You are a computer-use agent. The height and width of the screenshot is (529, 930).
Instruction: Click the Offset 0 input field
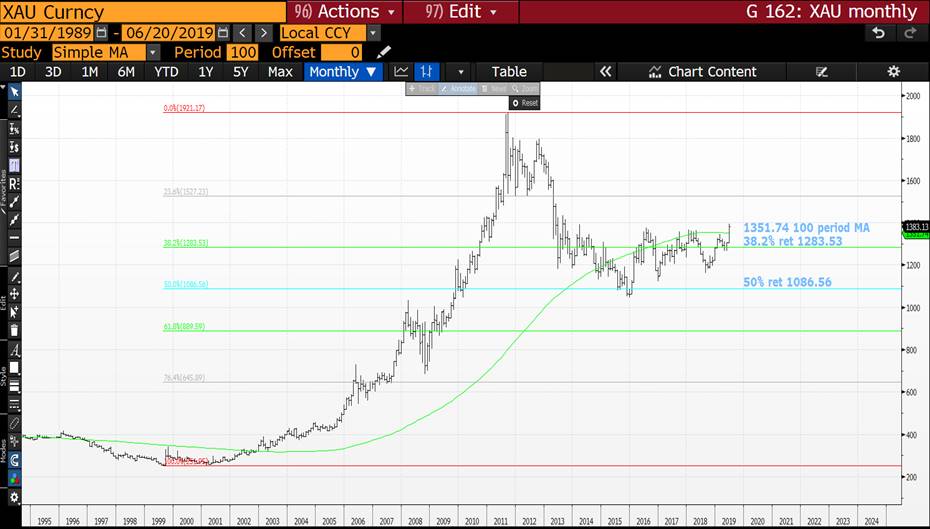pos(342,52)
